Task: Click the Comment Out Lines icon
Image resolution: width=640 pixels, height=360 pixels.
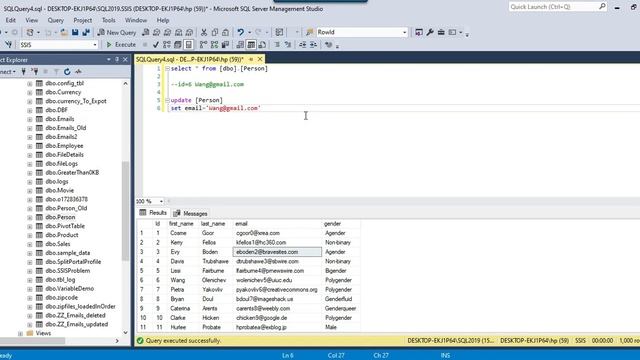Action: (x=277, y=44)
